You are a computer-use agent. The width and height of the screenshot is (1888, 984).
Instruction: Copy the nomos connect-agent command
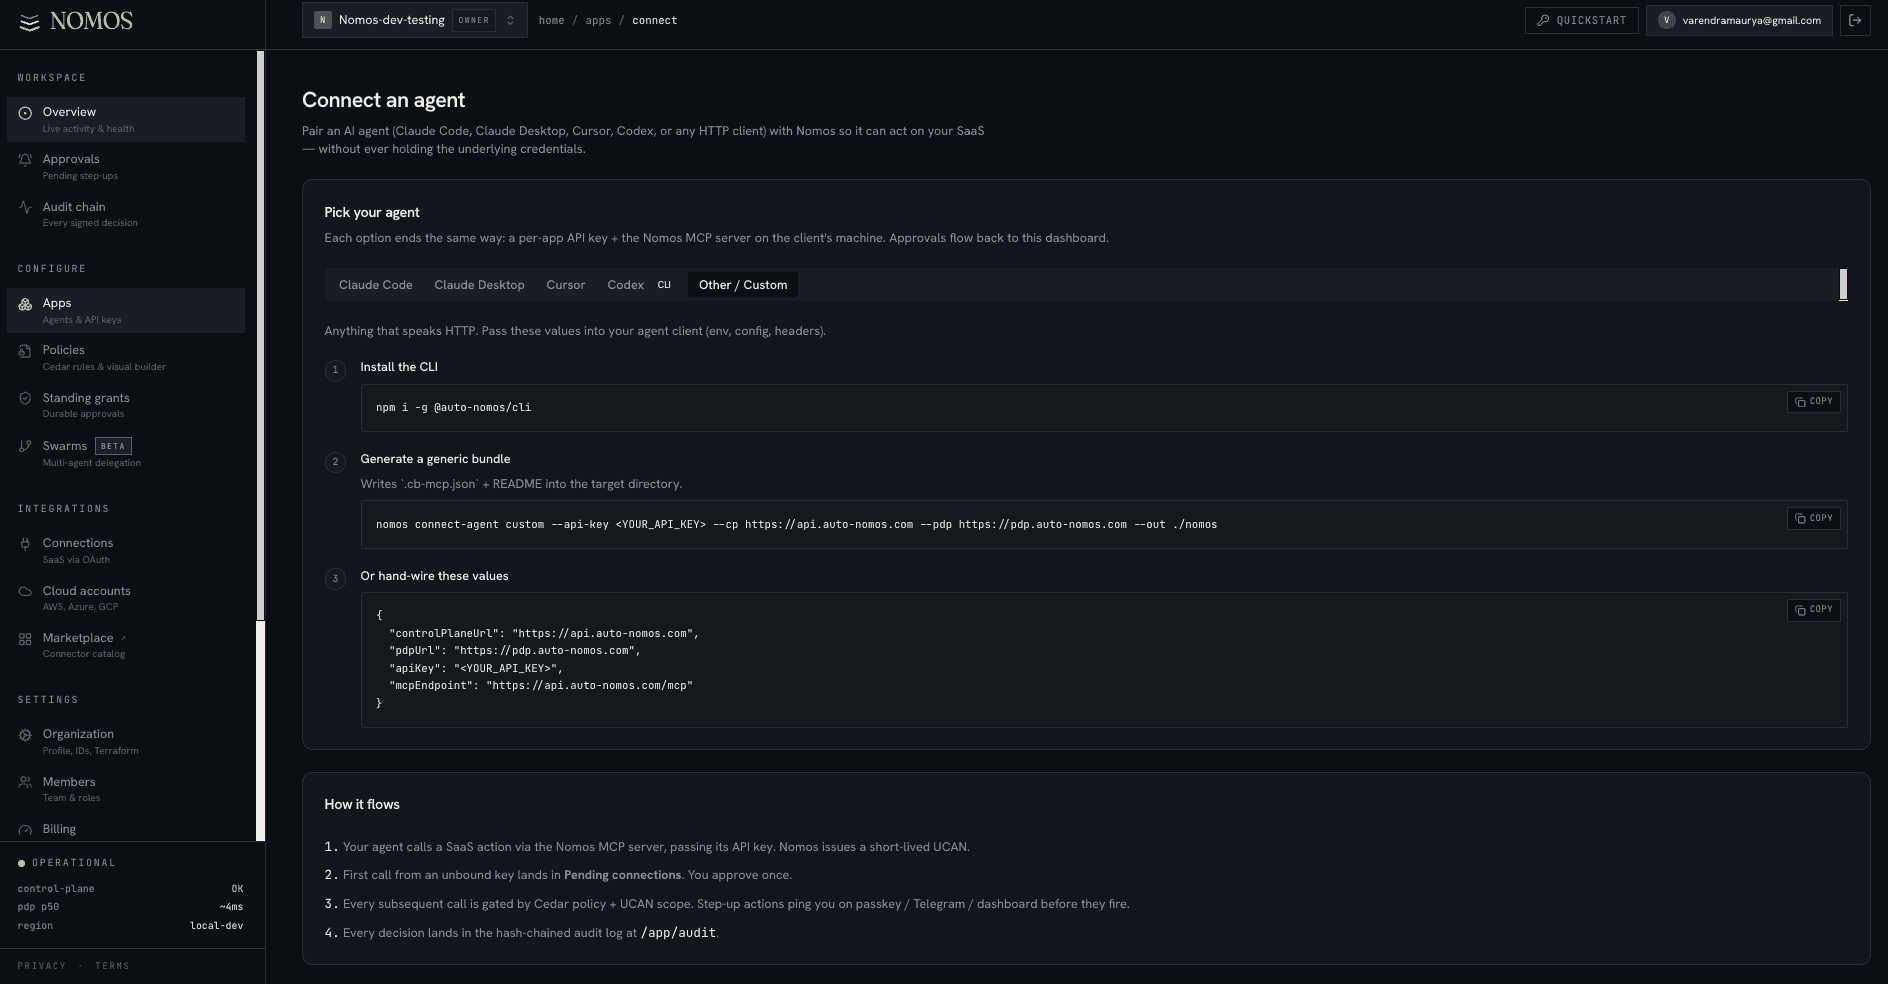click(x=1813, y=518)
